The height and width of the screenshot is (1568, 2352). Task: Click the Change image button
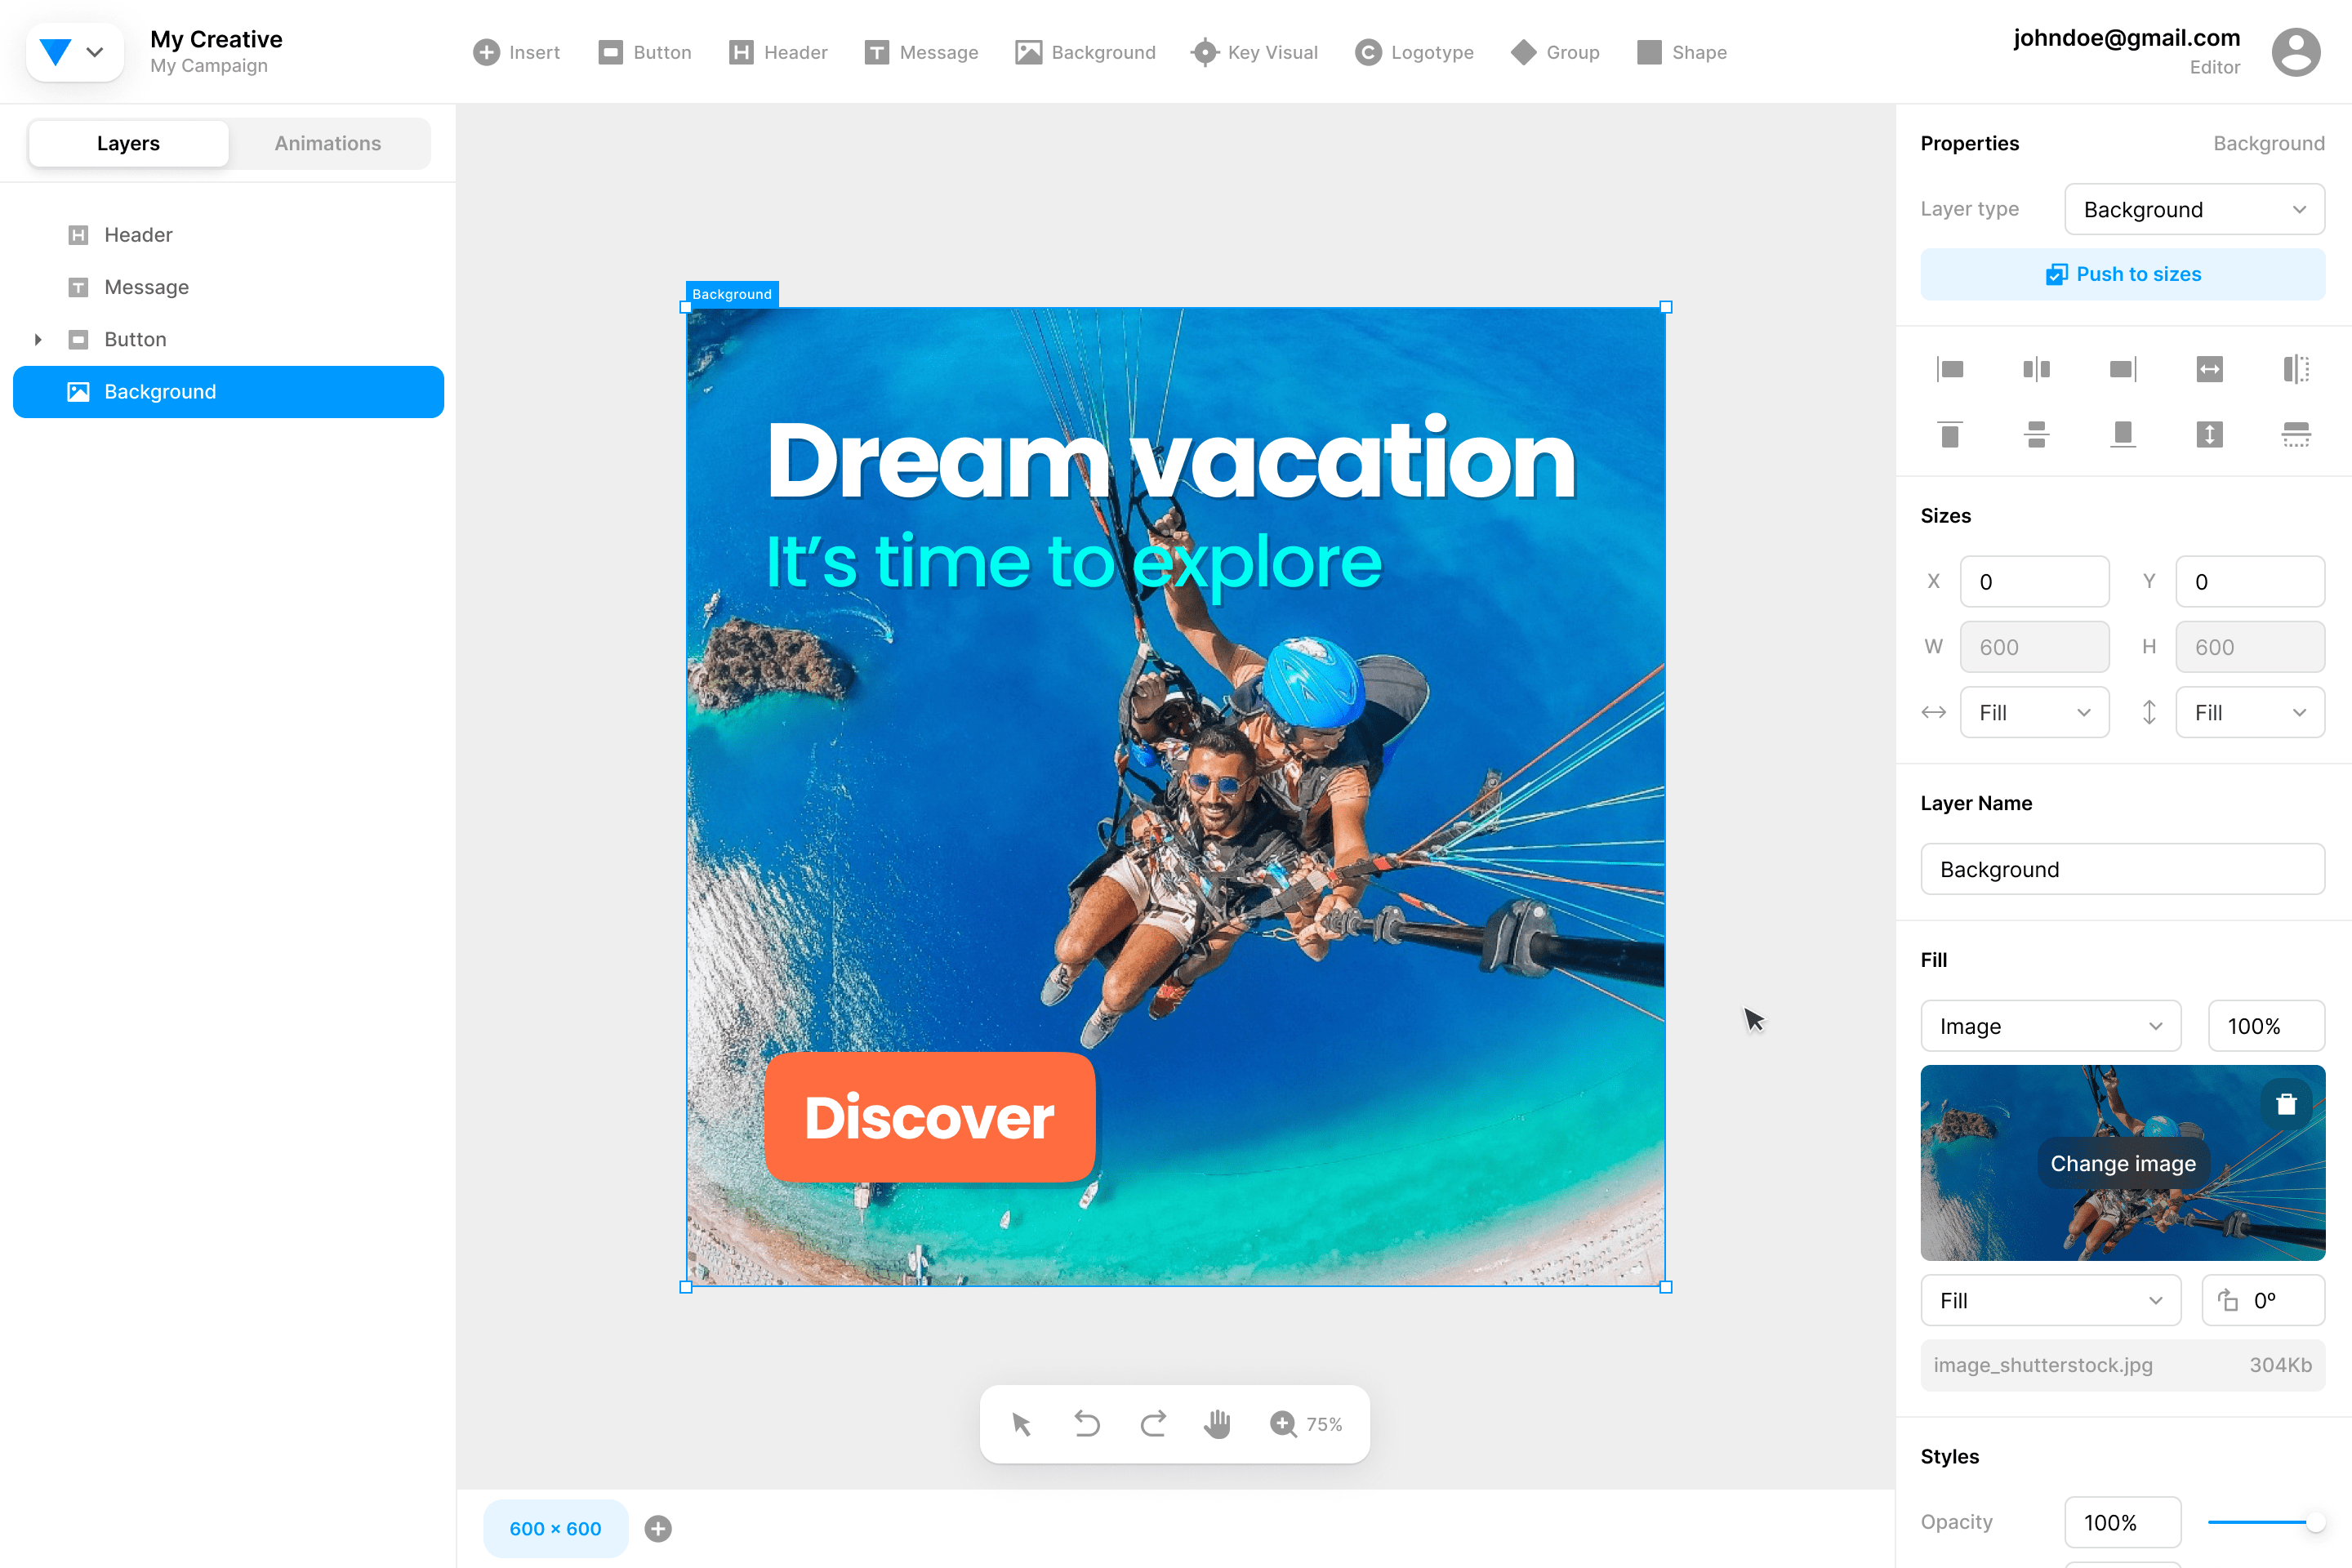pyautogui.click(x=2122, y=1163)
